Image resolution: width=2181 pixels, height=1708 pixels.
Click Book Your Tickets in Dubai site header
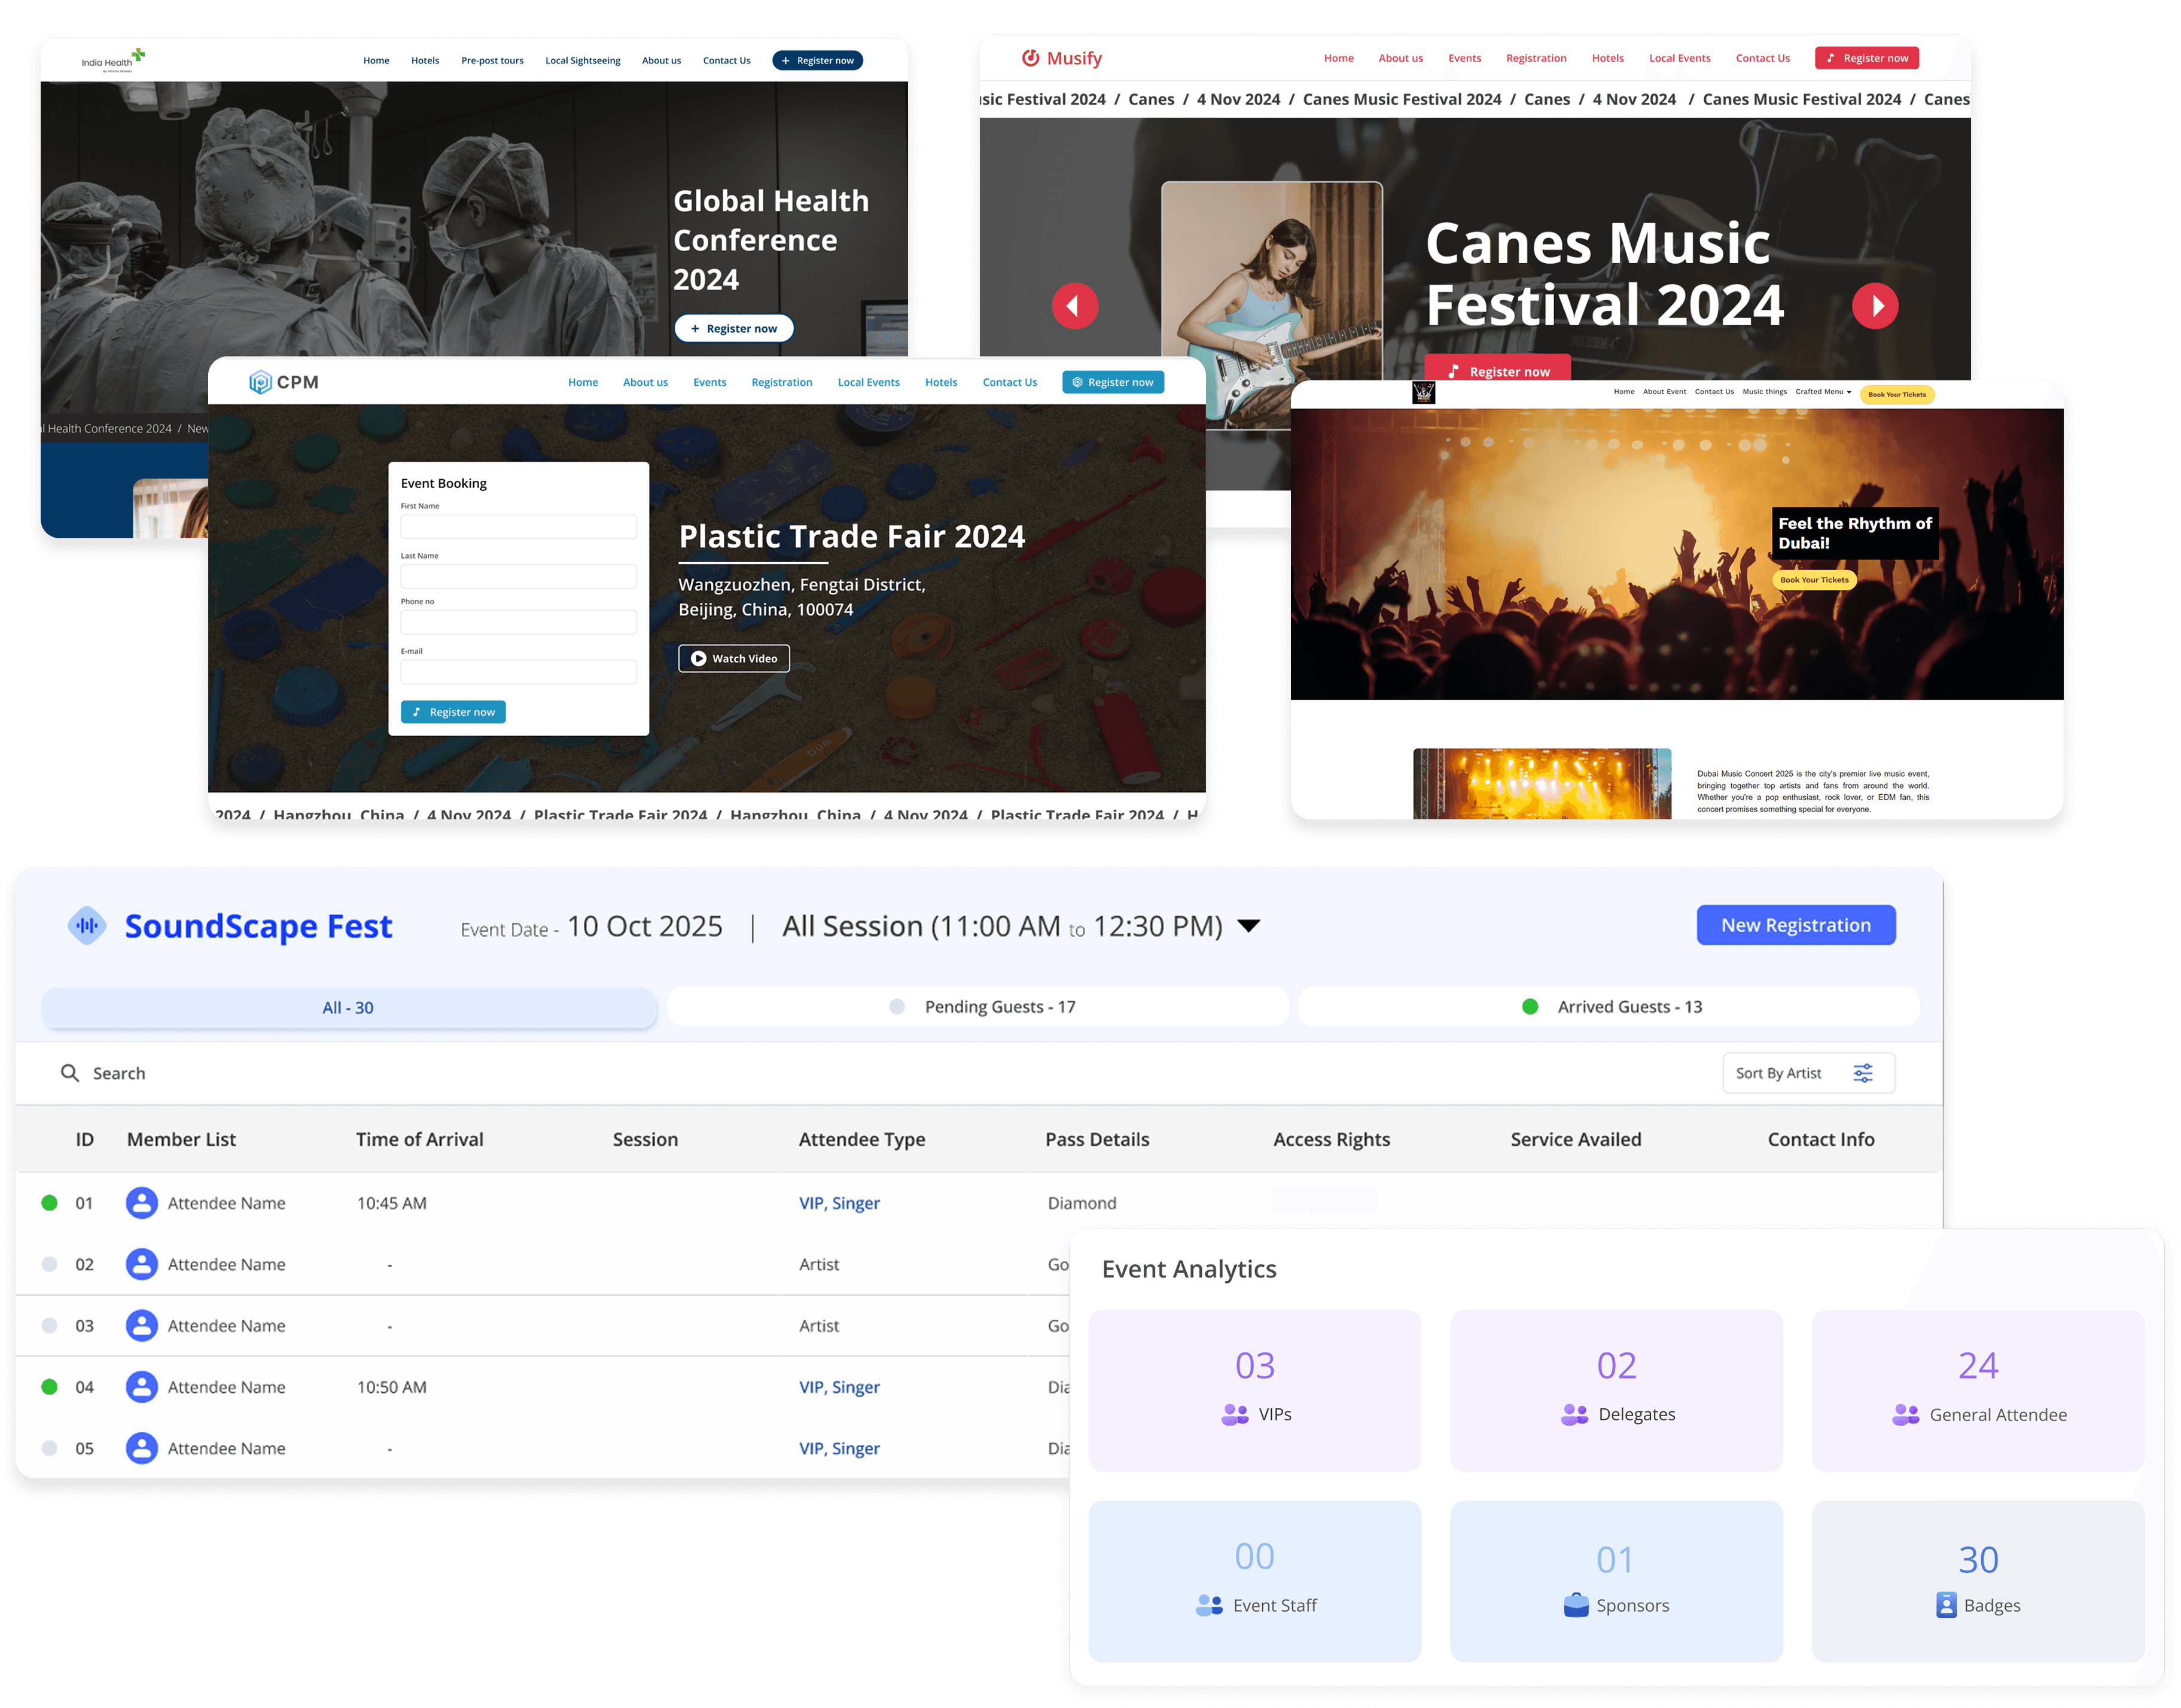[1896, 394]
